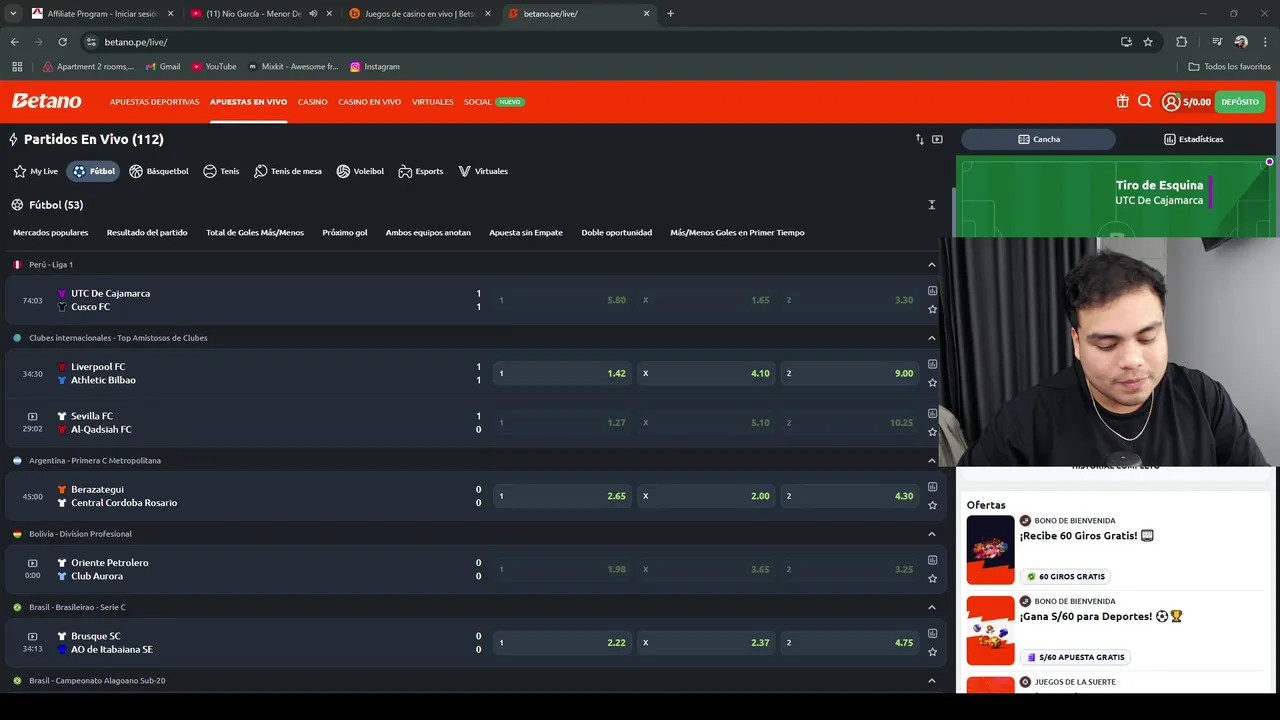This screenshot has width=1280, height=720.
Task: Open the Instagram bookmark
Action: (x=375, y=67)
